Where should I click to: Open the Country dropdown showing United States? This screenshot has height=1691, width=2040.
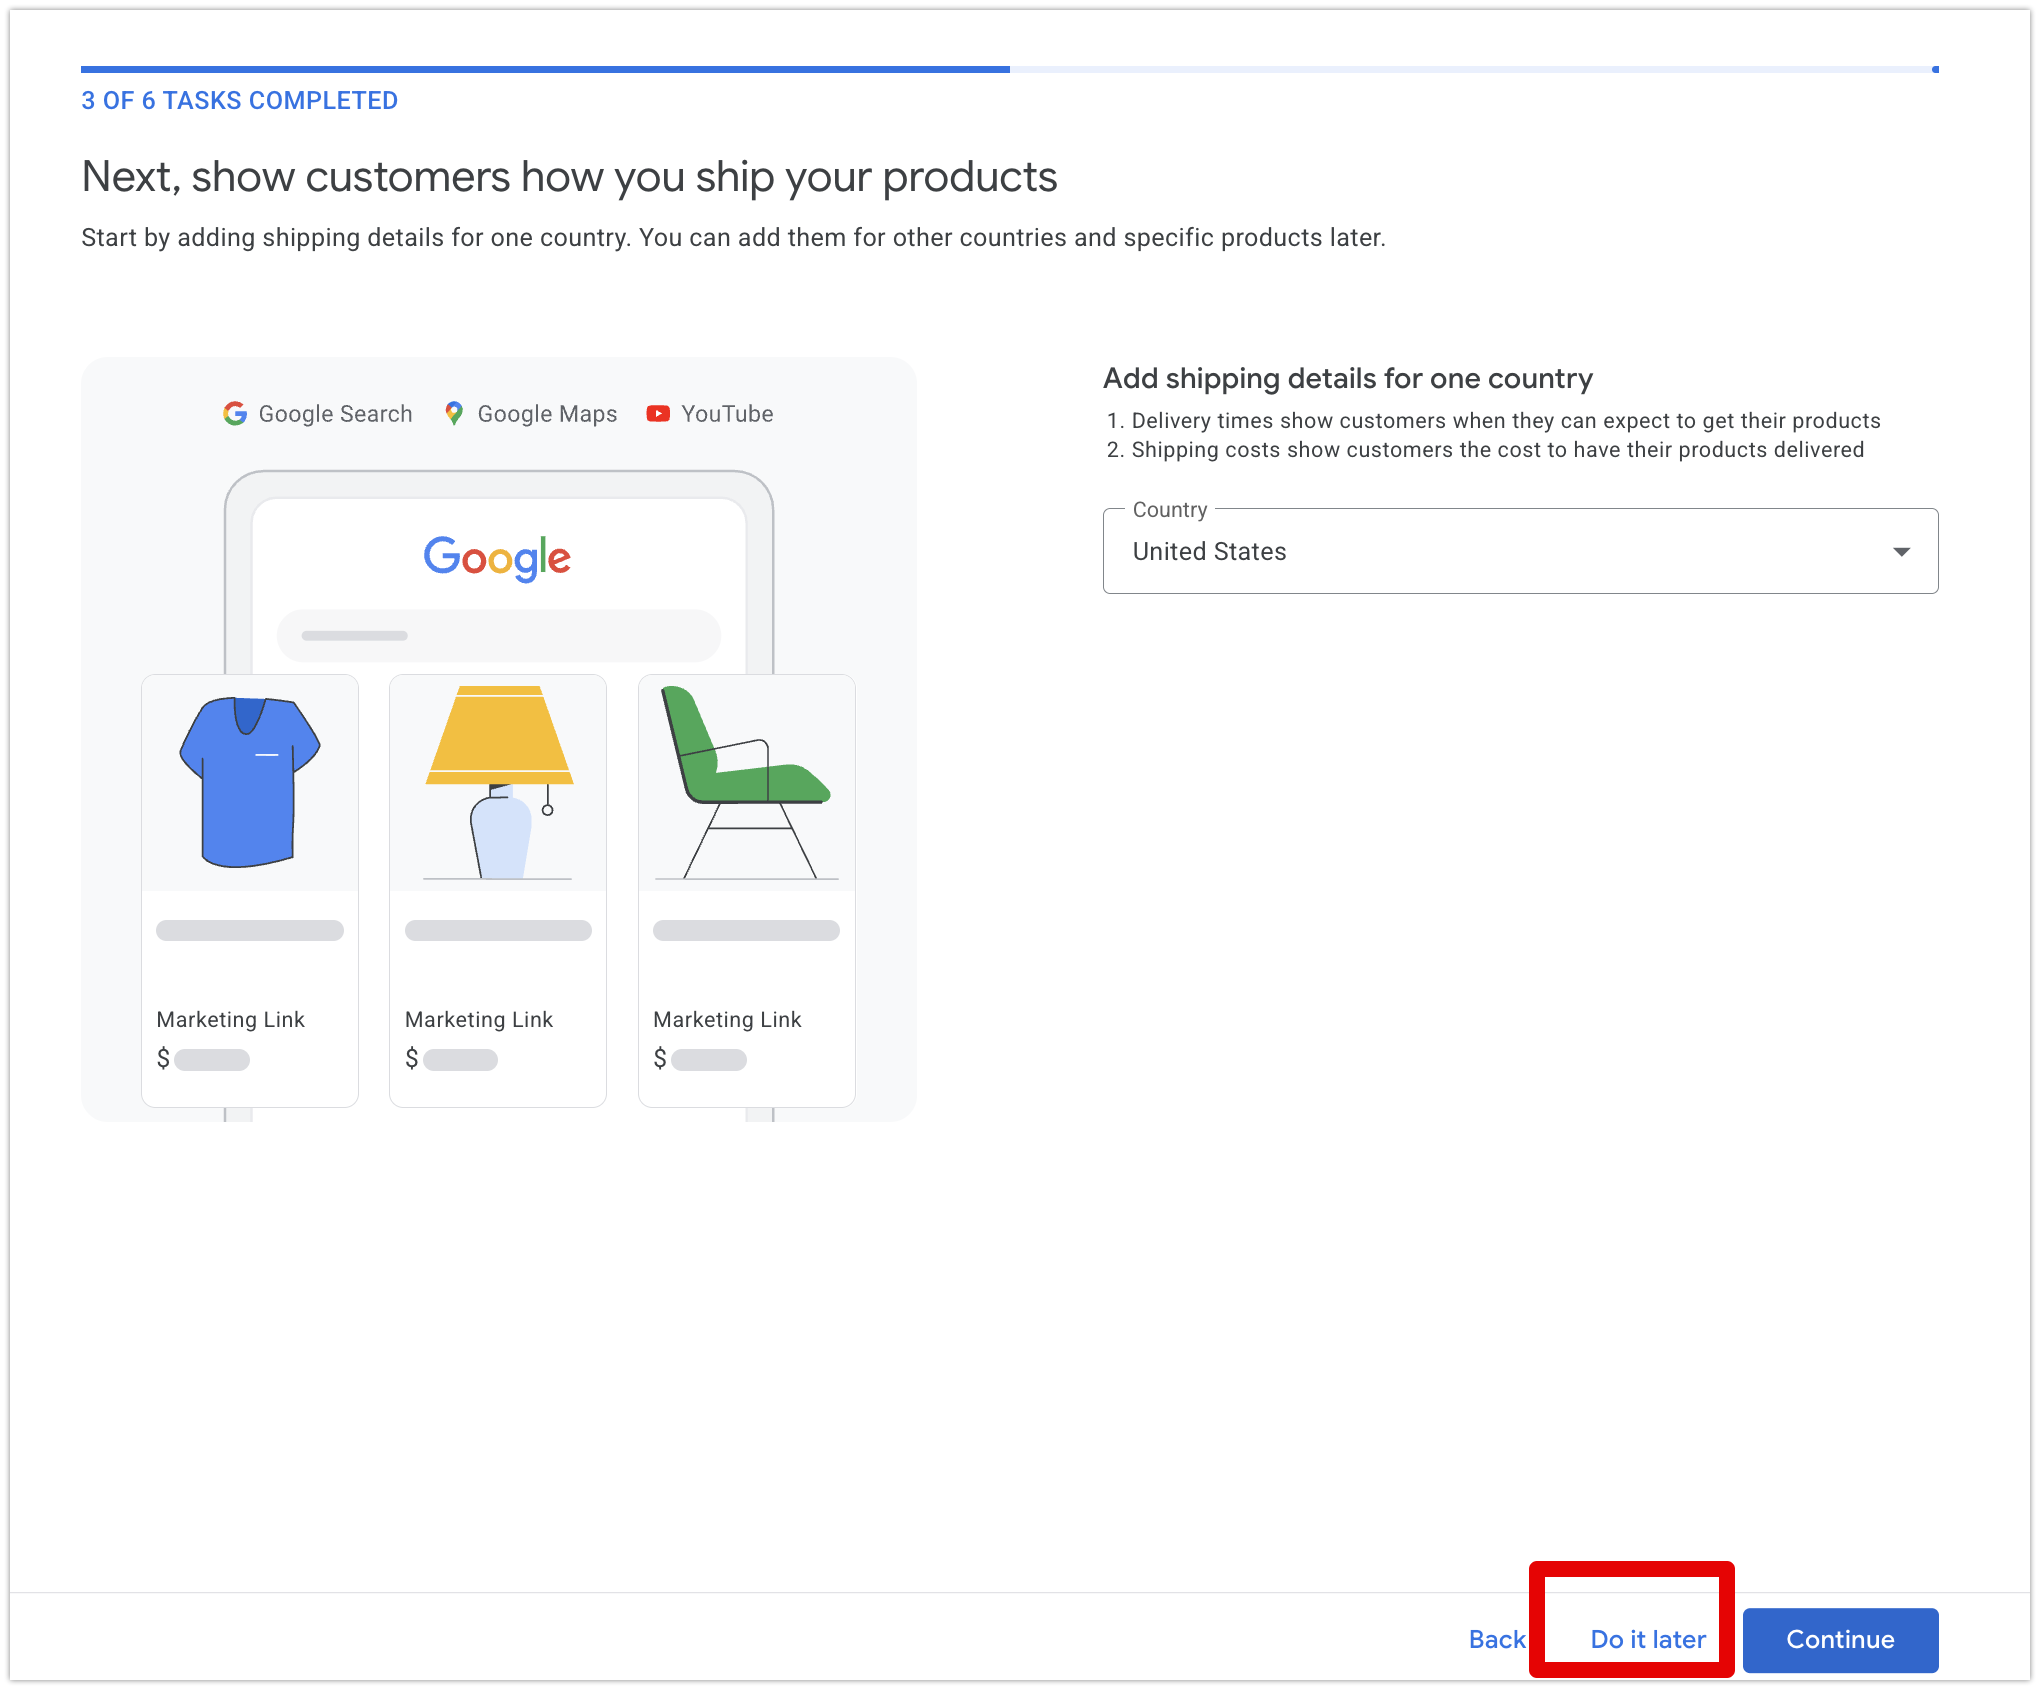1520,551
